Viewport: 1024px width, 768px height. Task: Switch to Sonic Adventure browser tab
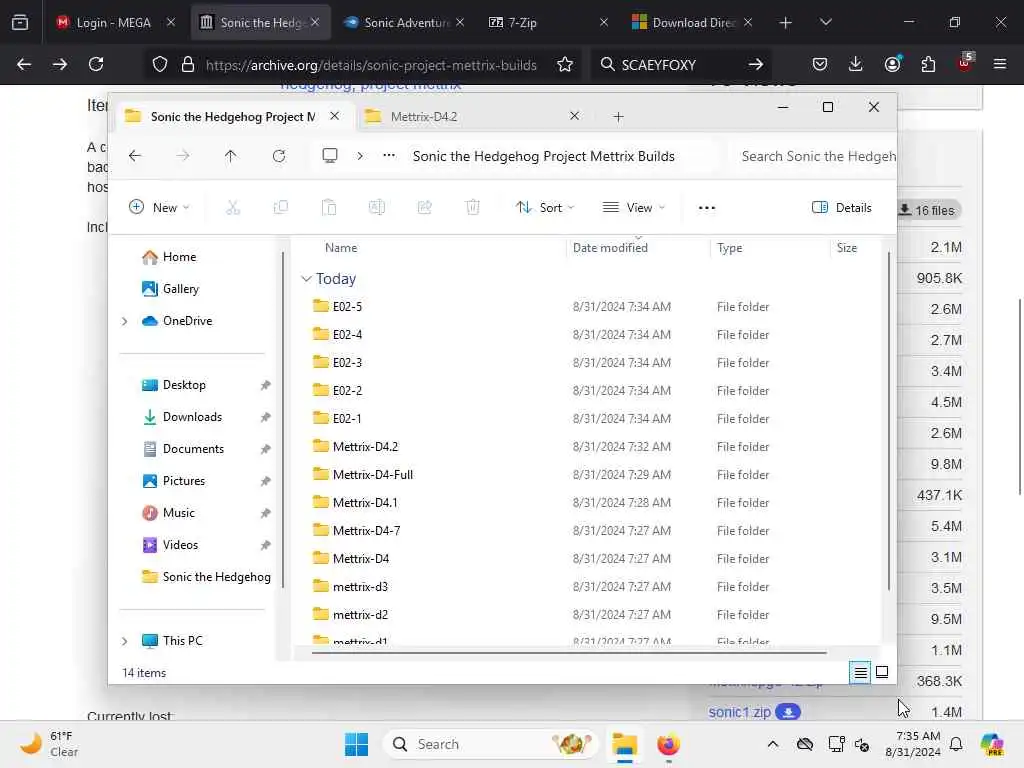click(406, 22)
